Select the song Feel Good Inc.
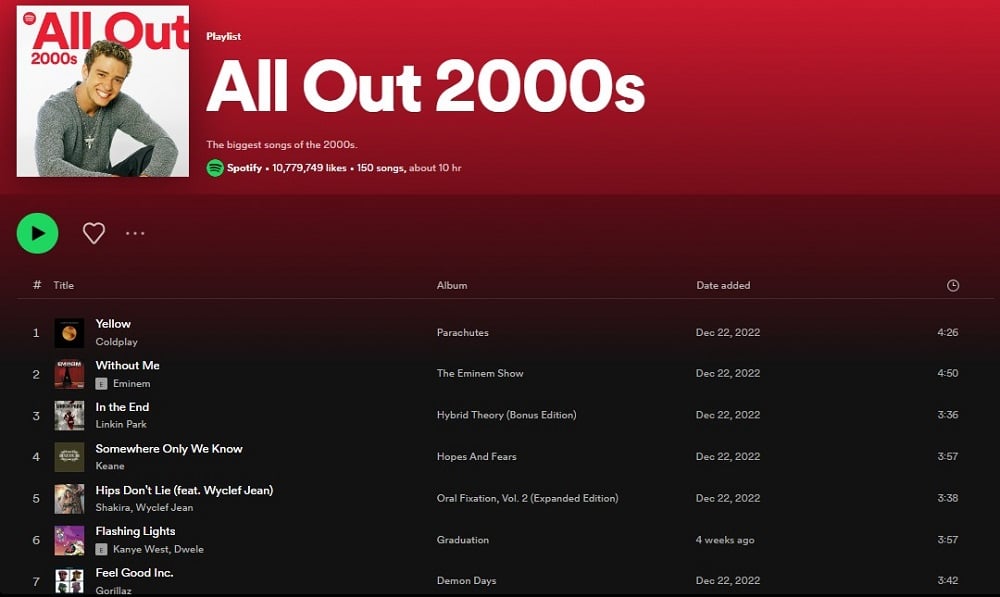 (x=135, y=573)
